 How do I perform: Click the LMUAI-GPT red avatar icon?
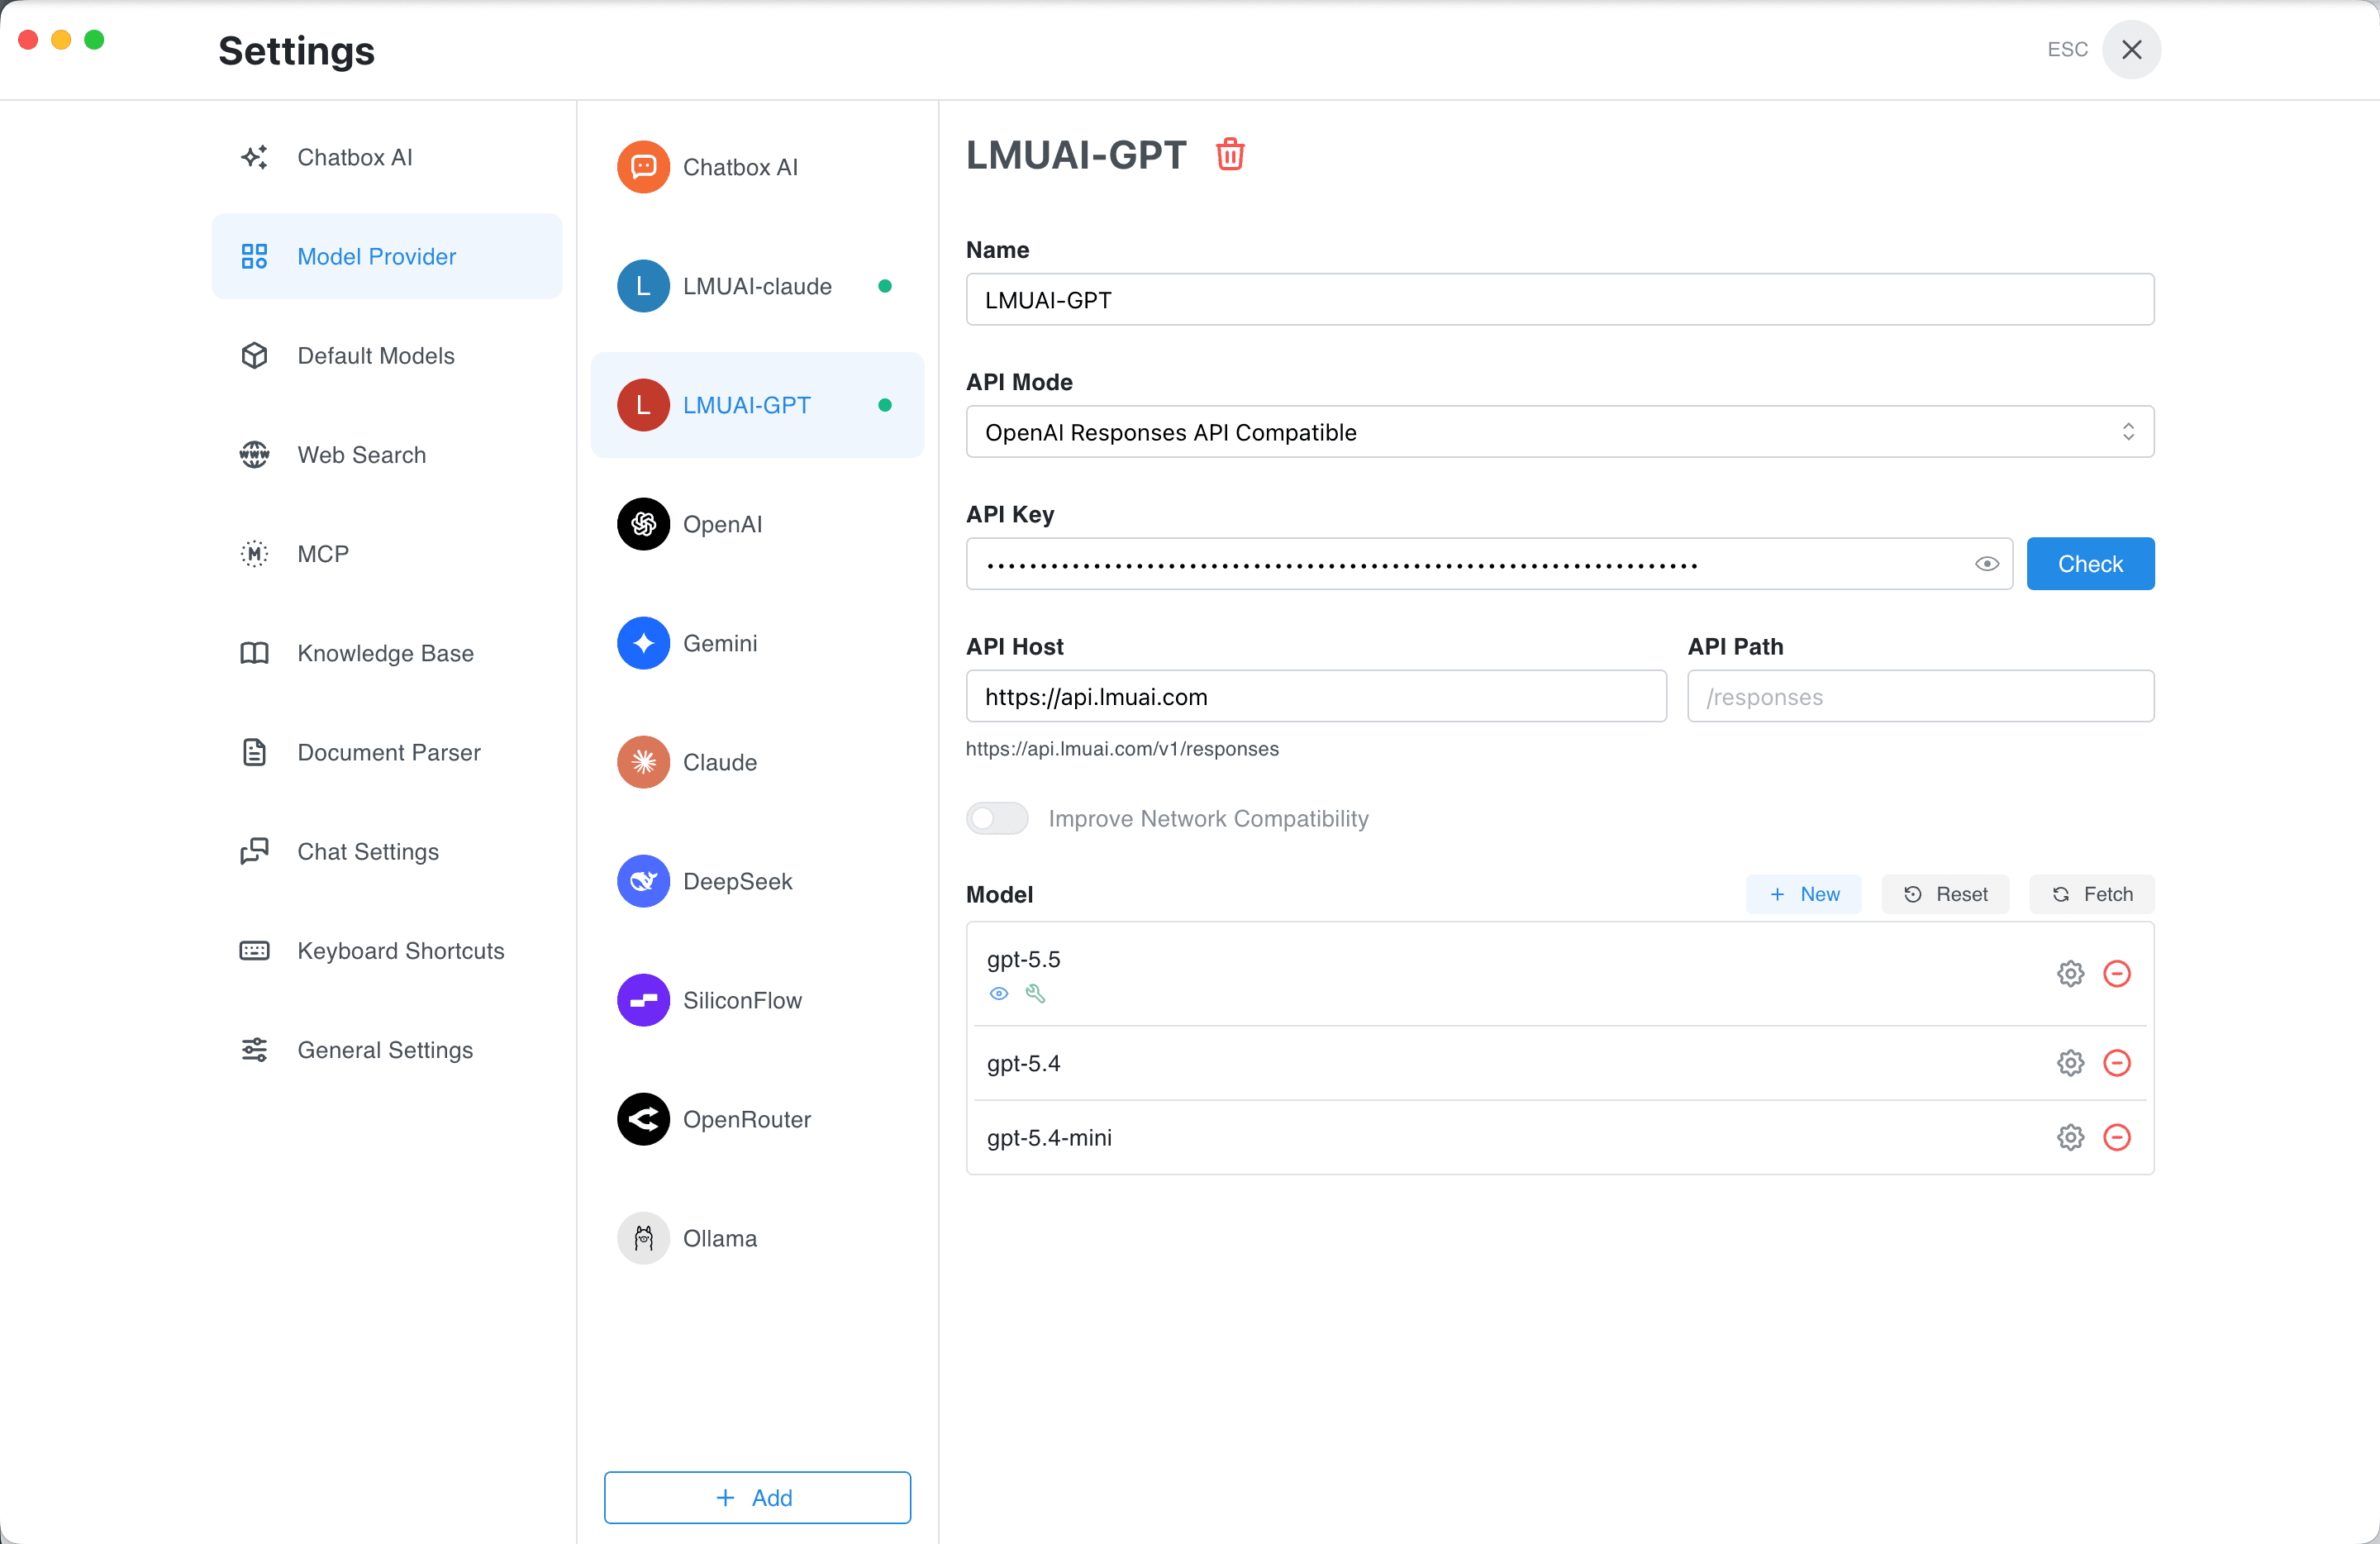(x=643, y=405)
